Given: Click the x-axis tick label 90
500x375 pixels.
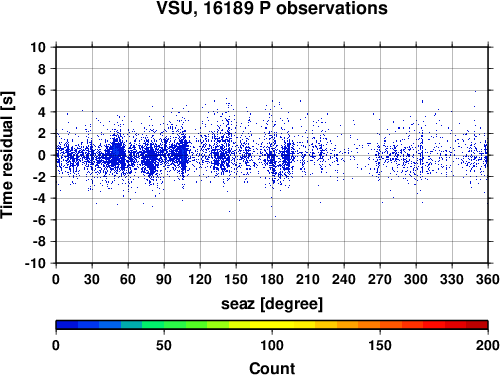Looking at the screenshot, I should (164, 279).
